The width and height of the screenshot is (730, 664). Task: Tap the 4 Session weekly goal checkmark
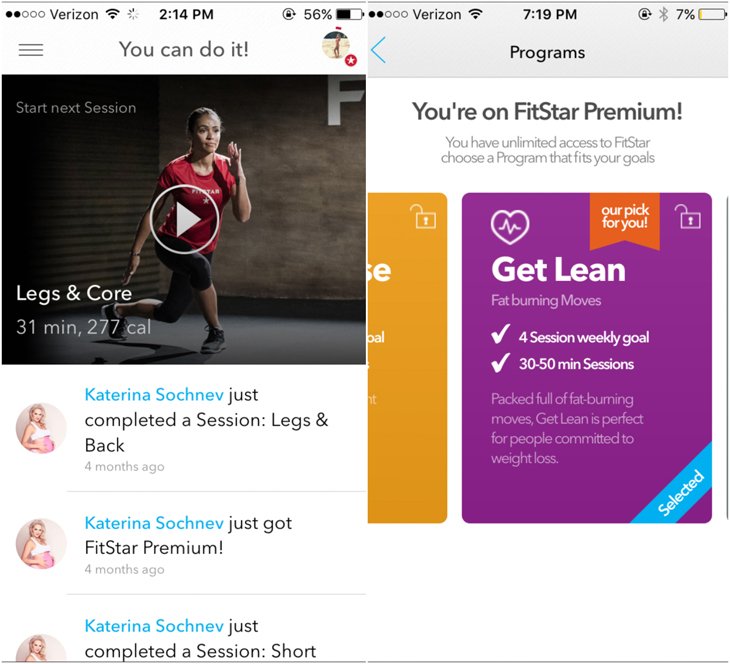point(500,334)
